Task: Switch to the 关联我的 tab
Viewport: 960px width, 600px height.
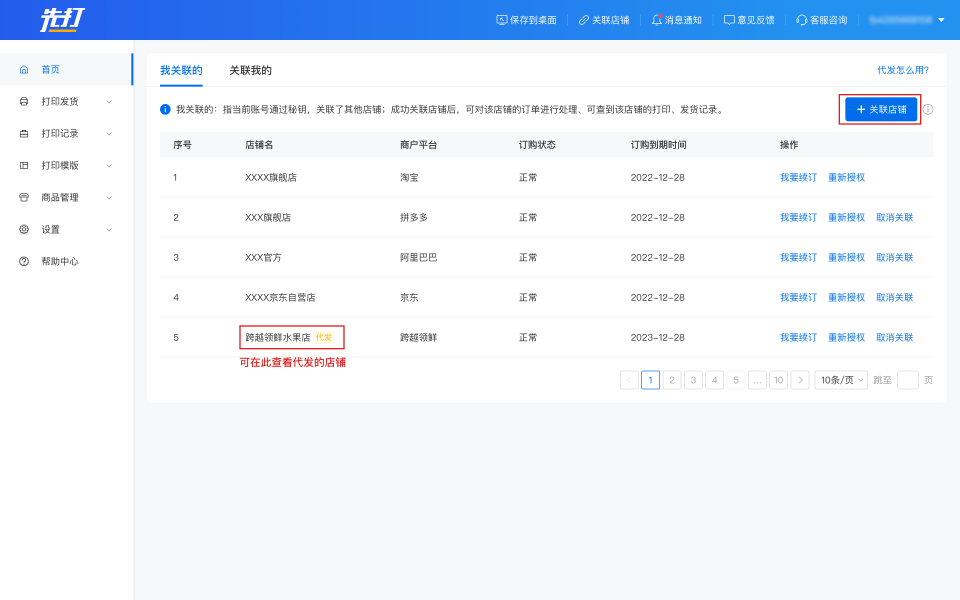Action: [x=250, y=70]
